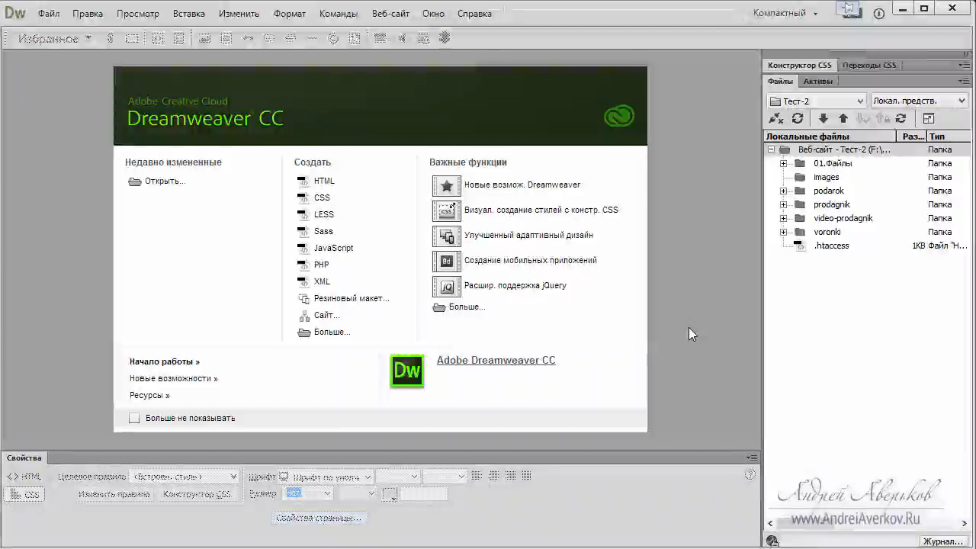Click the Свойства страницы... button
This screenshot has height=549, width=976.
tap(319, 518)
